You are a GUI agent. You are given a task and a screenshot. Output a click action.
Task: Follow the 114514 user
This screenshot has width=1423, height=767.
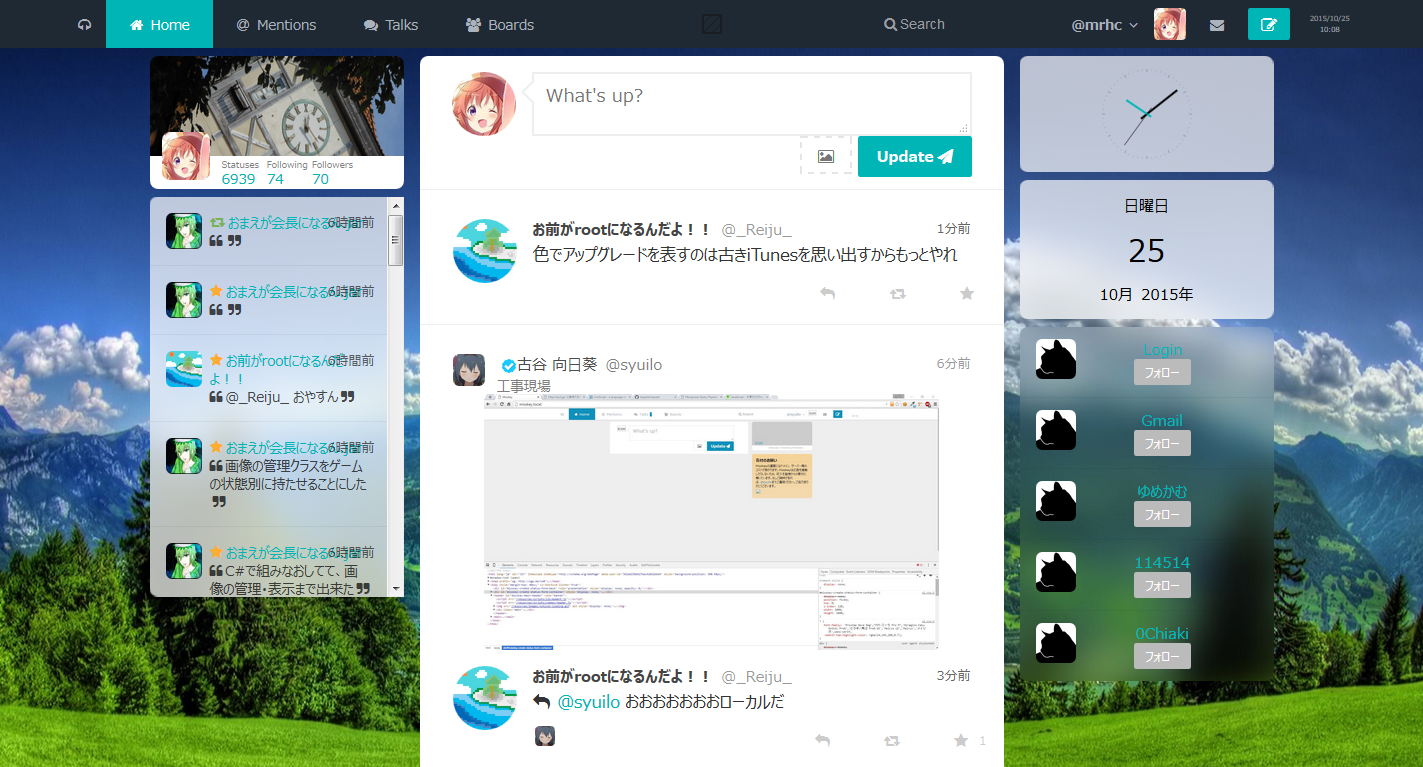click(x=1162, y=585)
